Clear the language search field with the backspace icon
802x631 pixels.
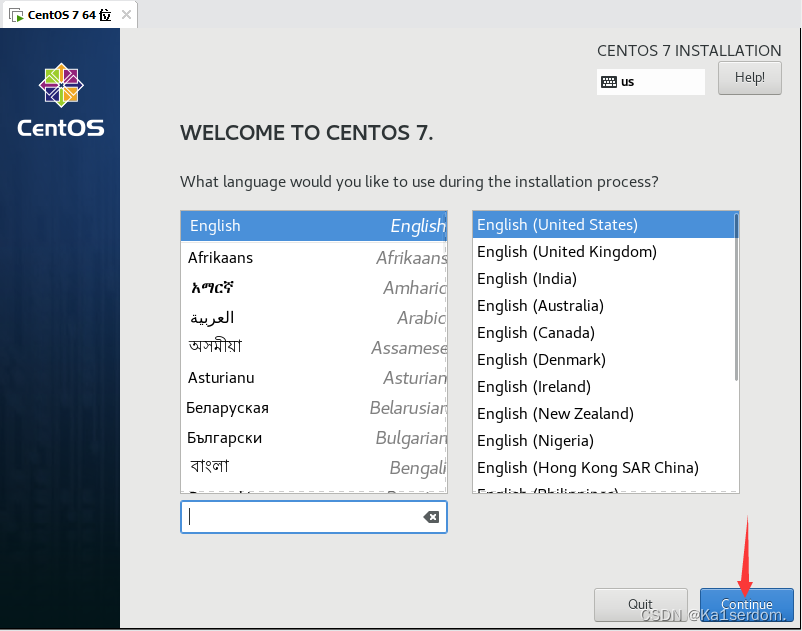tap(431, 517)
